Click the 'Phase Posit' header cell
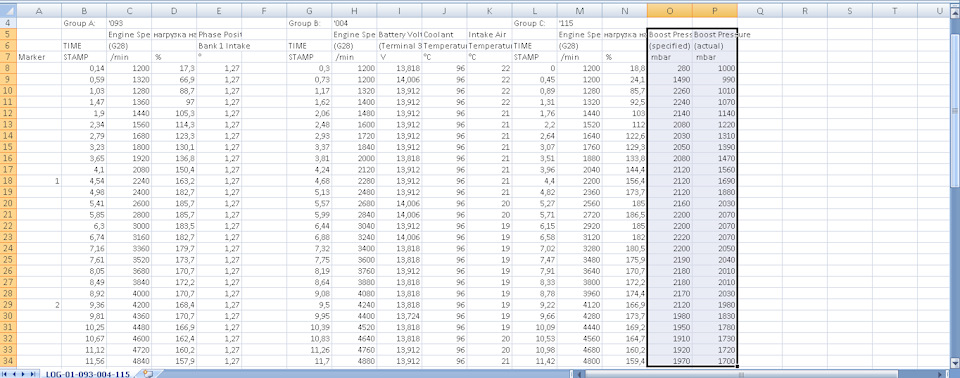This screenshot has width=960, height=378. point(219,34)
